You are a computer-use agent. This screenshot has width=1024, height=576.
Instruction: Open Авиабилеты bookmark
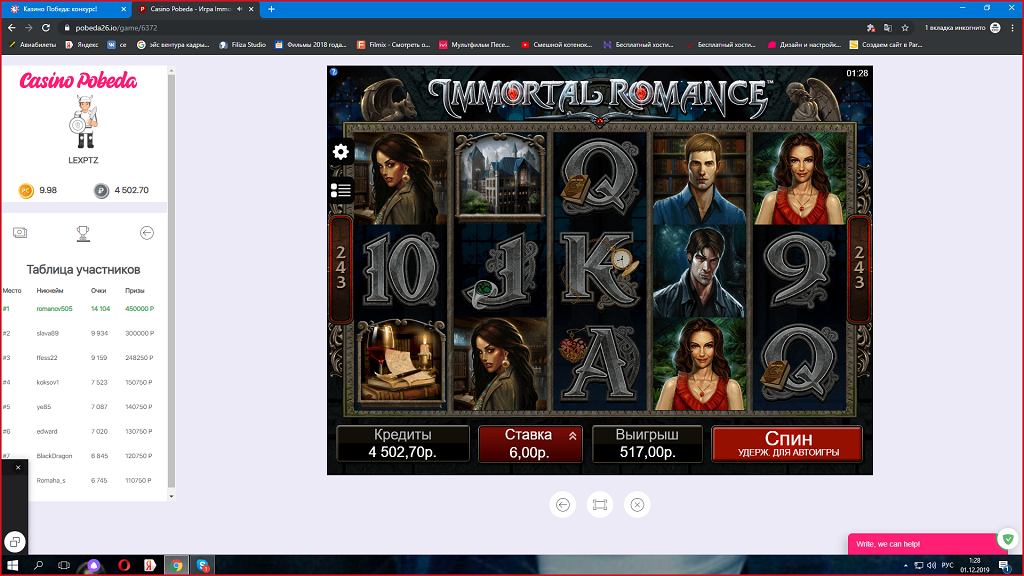pyautogui.click(x=32, y=44)
